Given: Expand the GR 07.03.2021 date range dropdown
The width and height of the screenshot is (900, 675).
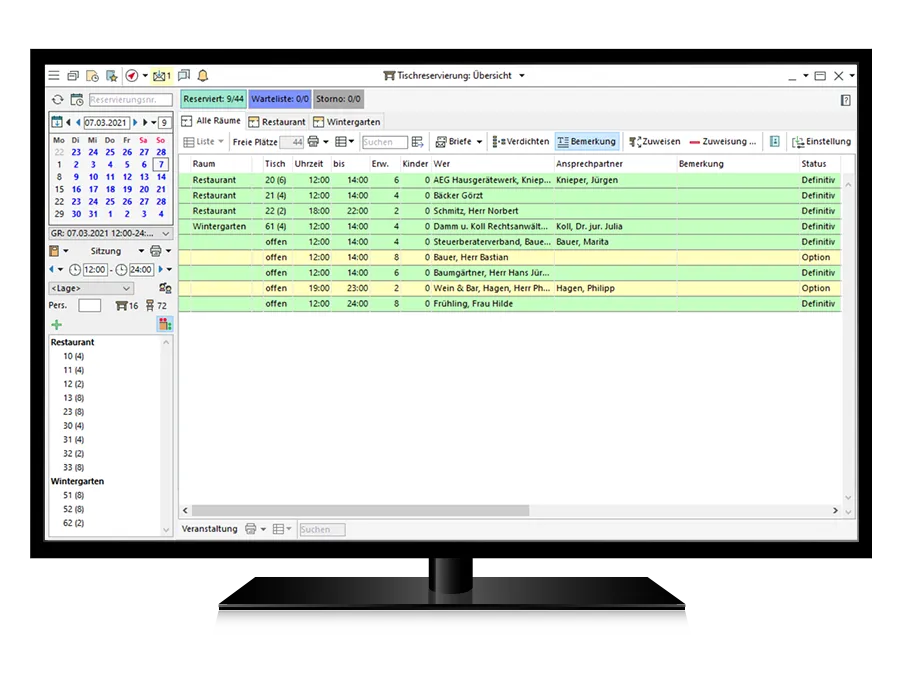Looking at the screenshot, I should click(110, 233).
